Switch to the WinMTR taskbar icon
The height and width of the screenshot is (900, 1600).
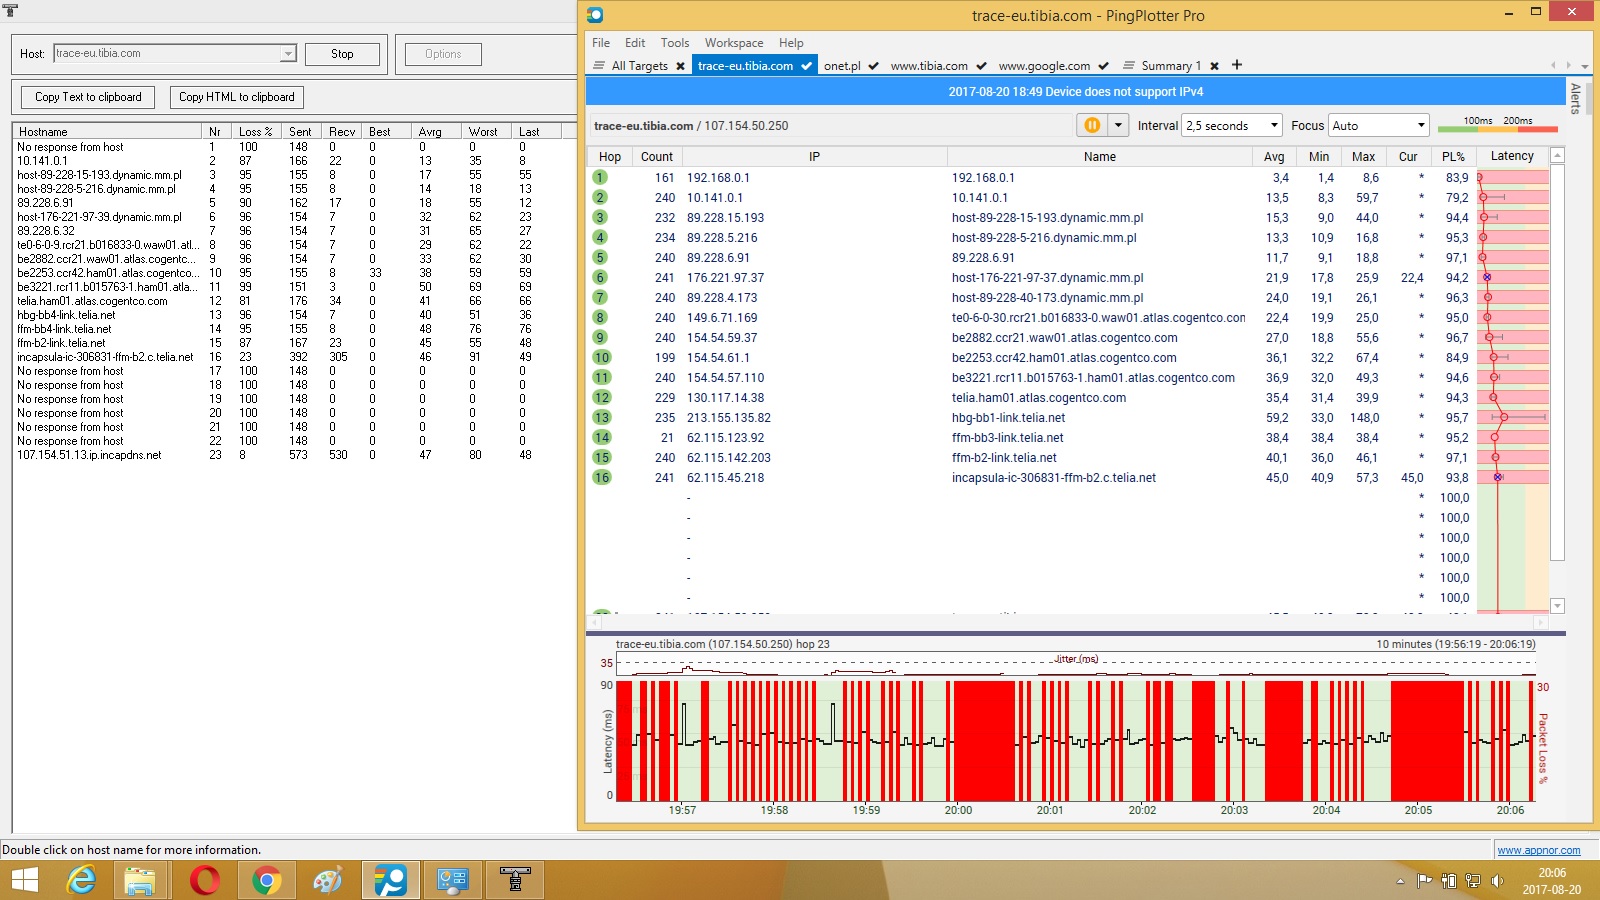tap(515, 880)
